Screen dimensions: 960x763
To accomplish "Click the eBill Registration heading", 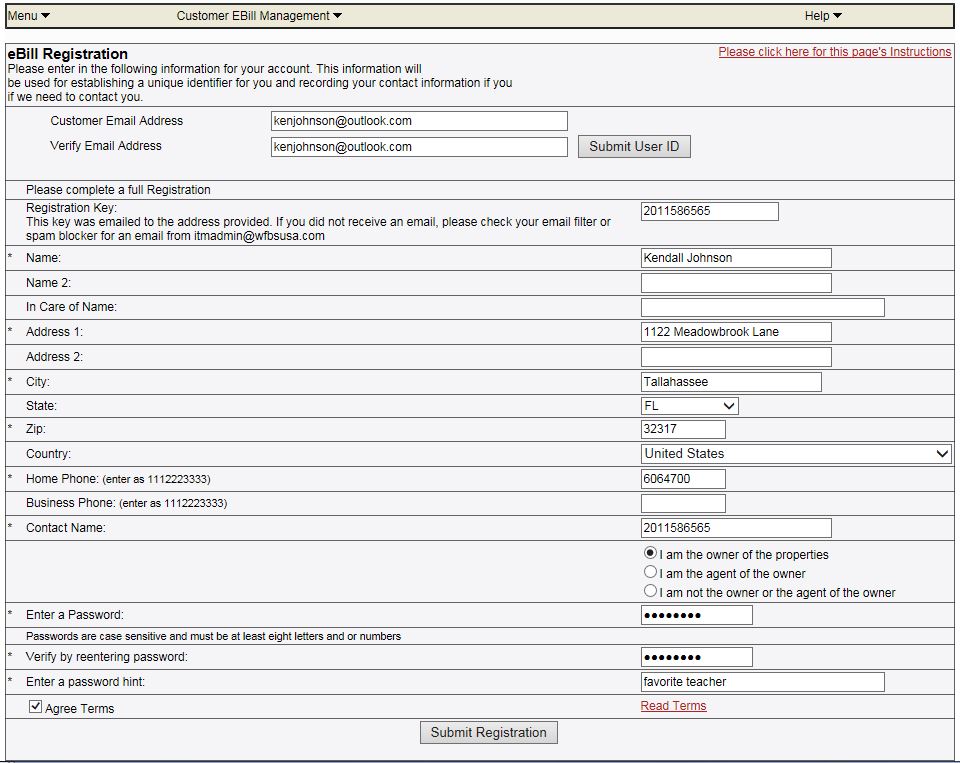I will tap(68, 54).
